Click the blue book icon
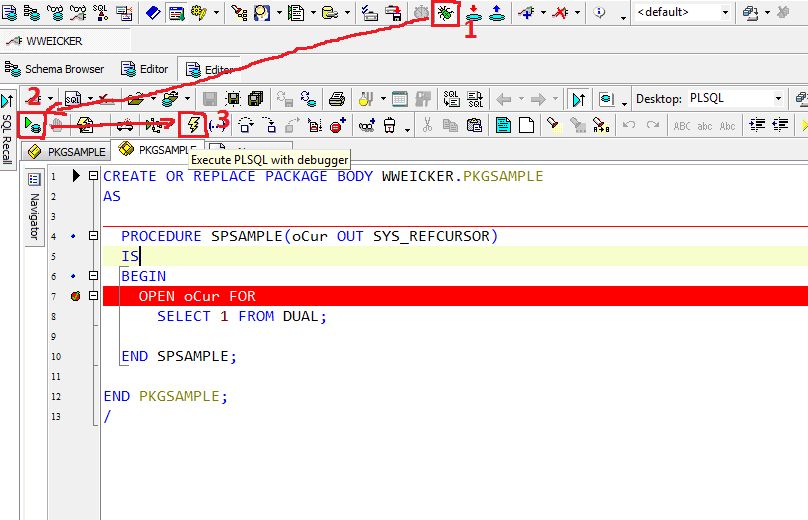 [153, 13]
